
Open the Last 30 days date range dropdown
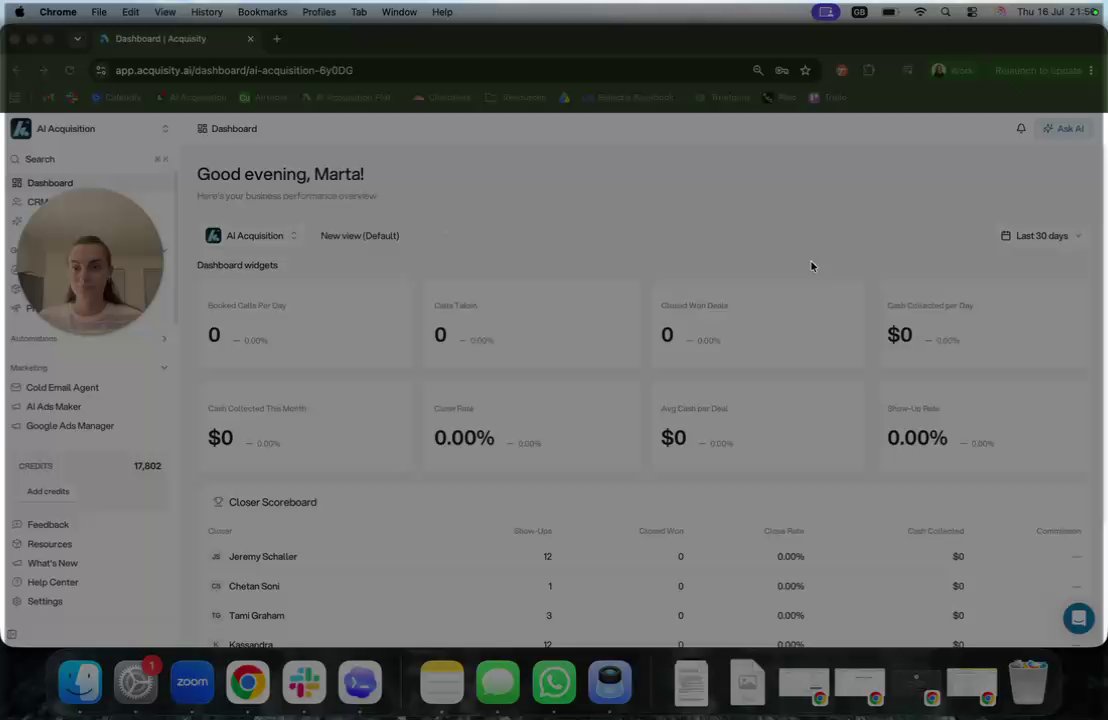[1041, 236]
